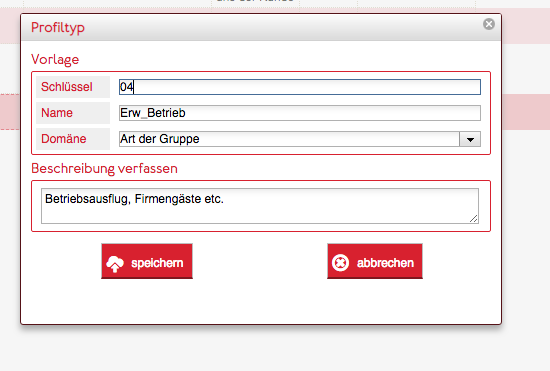This screenshot has width=550, height=371.
Task: Click the Domäne label
Action: coord(63,139)
